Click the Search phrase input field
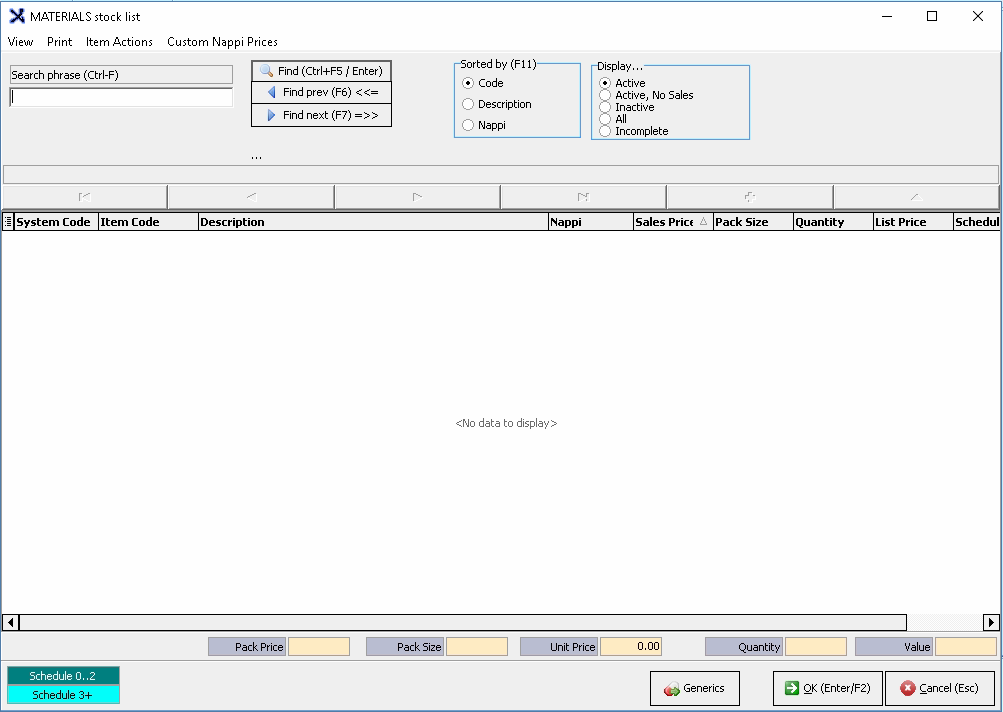The height and width of the screenshot is (712, 1003). tap(121, 97)
